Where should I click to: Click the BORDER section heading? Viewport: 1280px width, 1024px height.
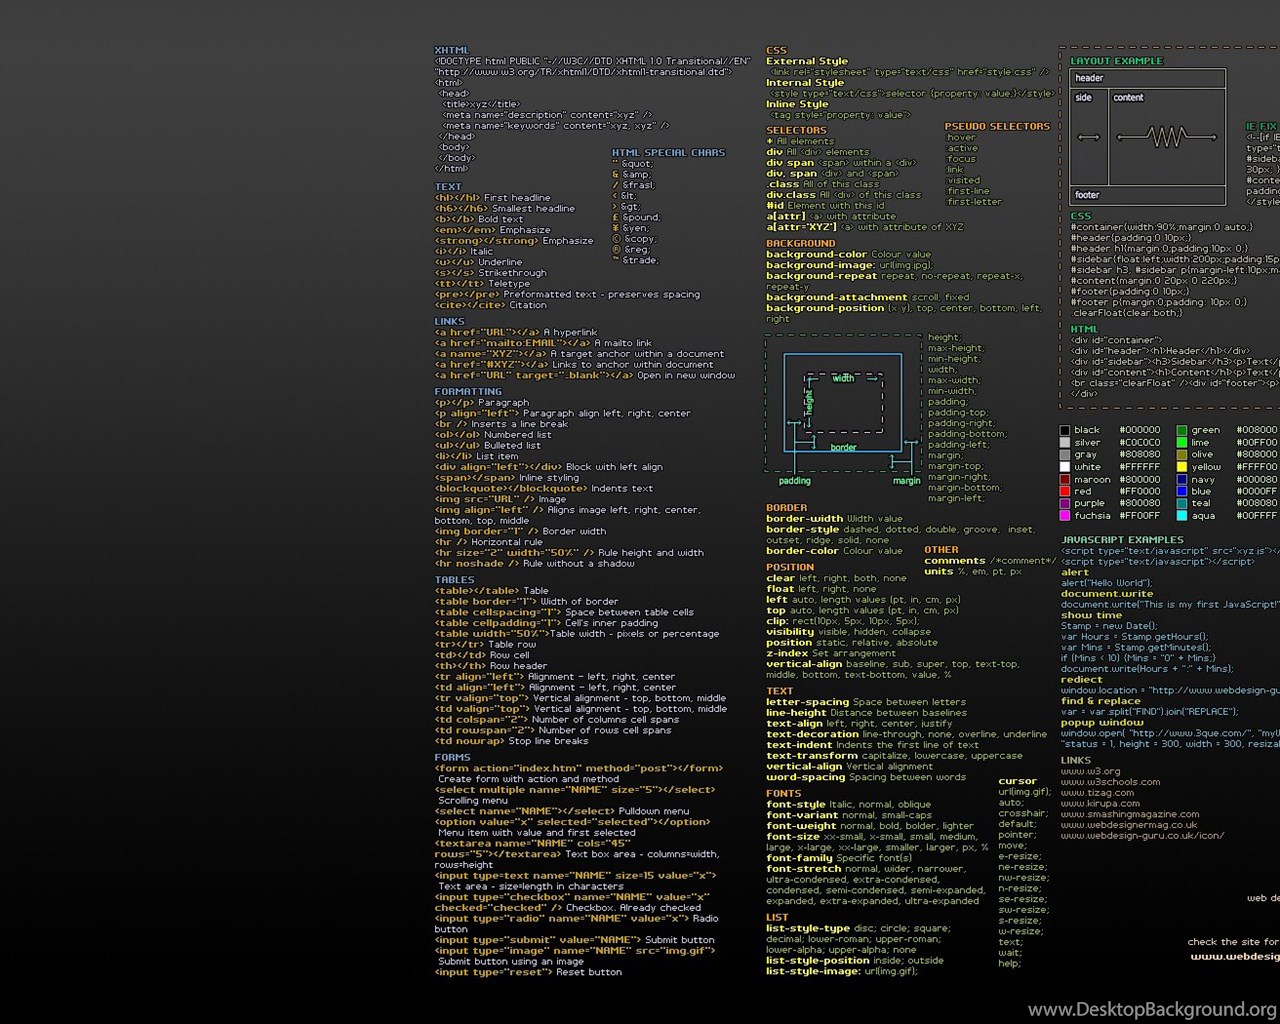pyautogui.click(x=787, y=508)
